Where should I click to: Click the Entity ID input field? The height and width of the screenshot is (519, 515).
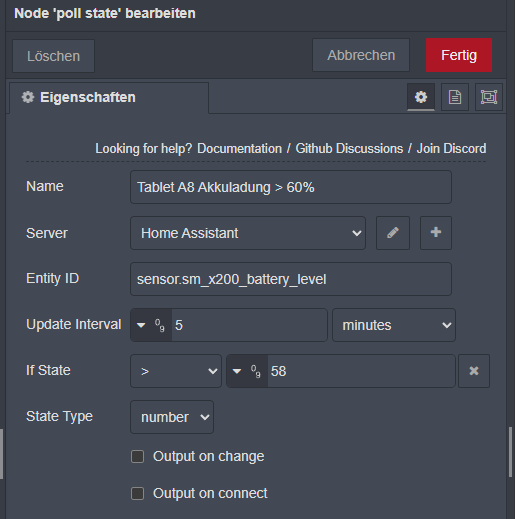[x=291, y=279]
